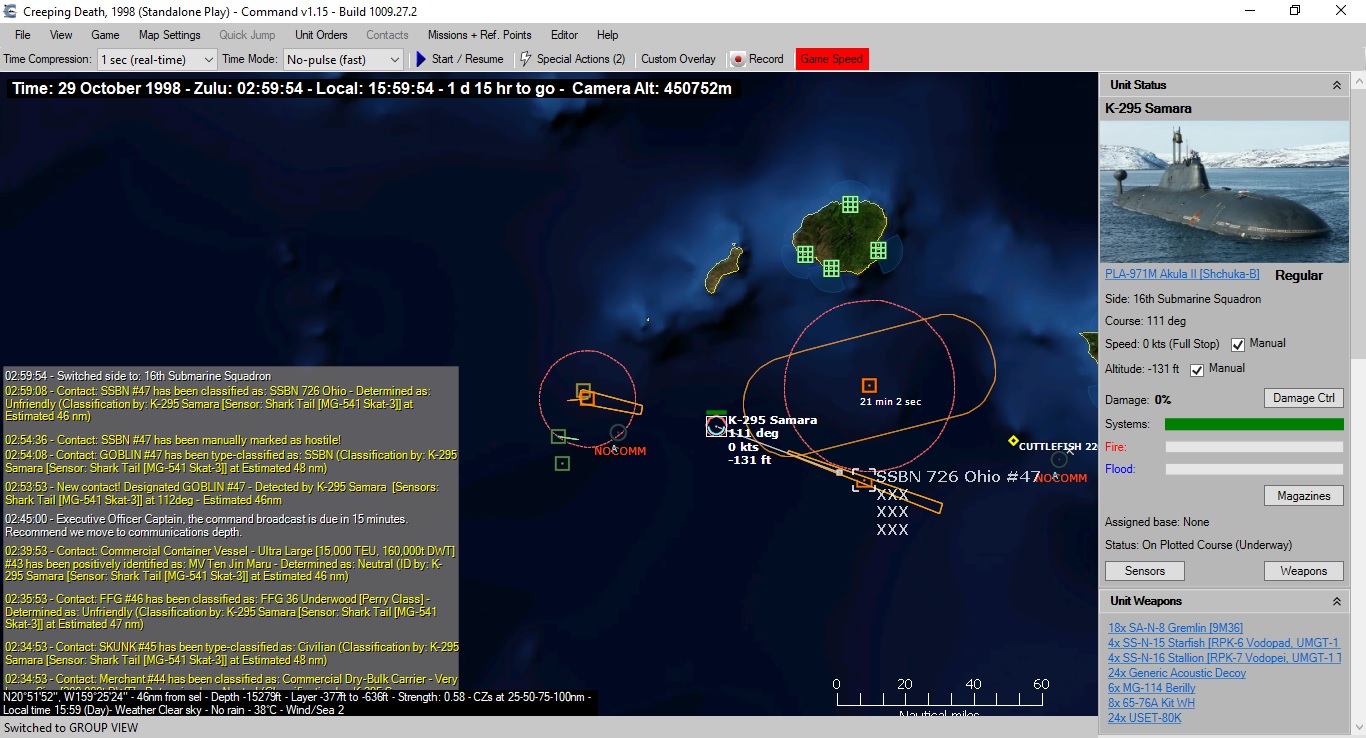Open the Game menu

[105, 35]
